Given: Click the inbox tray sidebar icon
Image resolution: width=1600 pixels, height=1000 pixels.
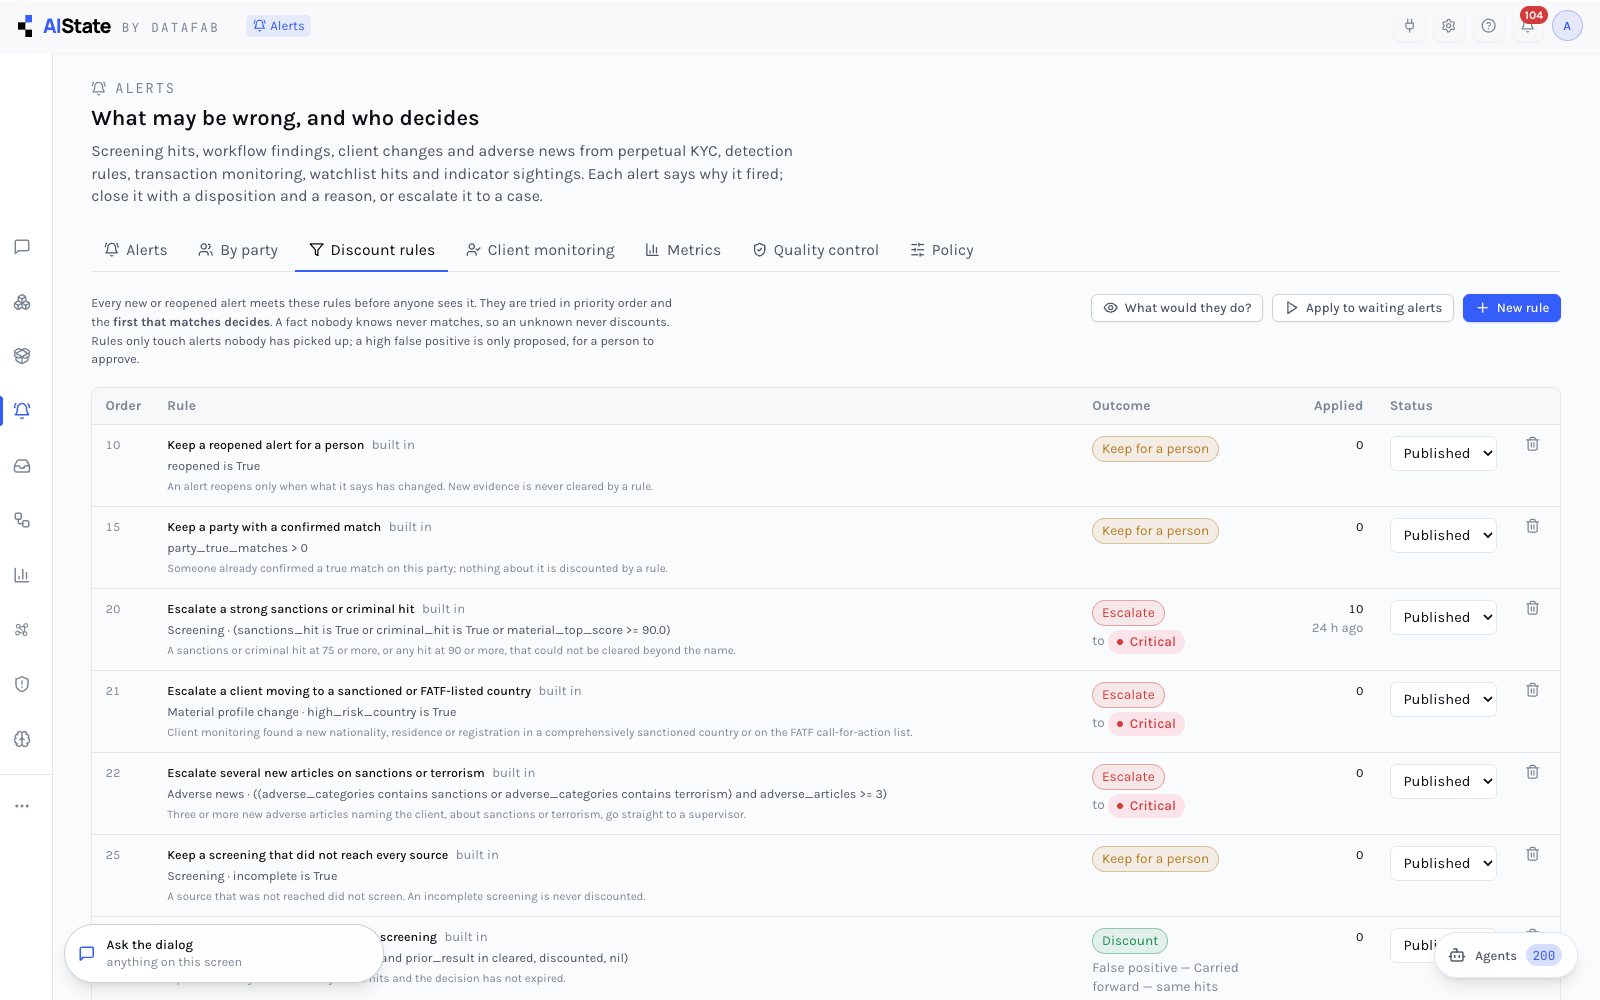Looking at the screenshot, I should (22, 466).
